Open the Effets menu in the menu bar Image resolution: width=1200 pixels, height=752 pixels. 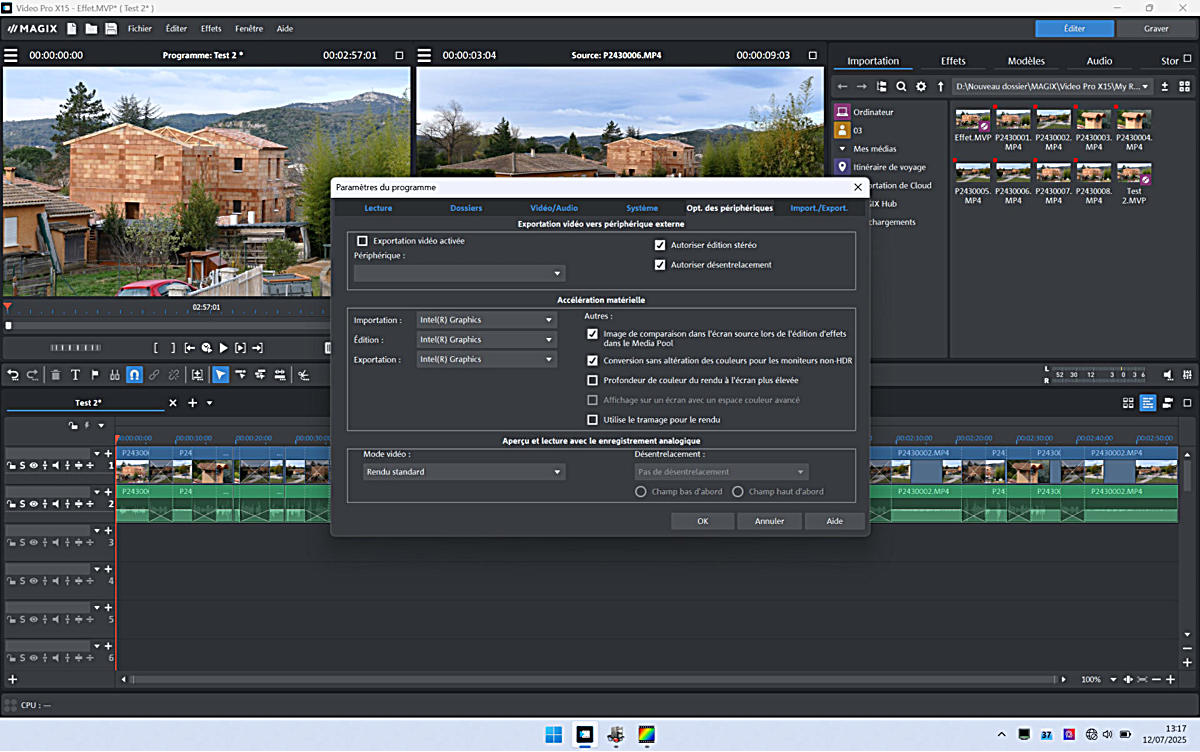click(211, 29)
